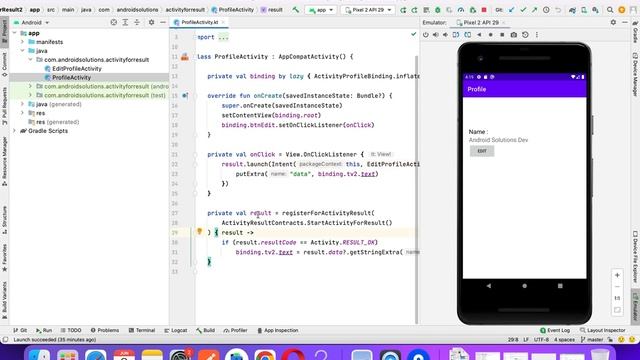Click Collapse All in Project panel

coord(137,22)
